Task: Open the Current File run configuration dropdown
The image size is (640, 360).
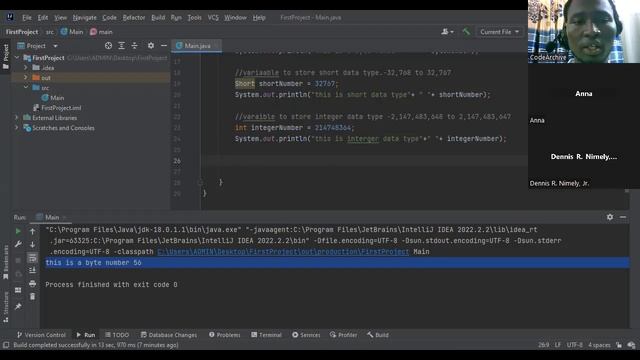Action: pos(499,32)
